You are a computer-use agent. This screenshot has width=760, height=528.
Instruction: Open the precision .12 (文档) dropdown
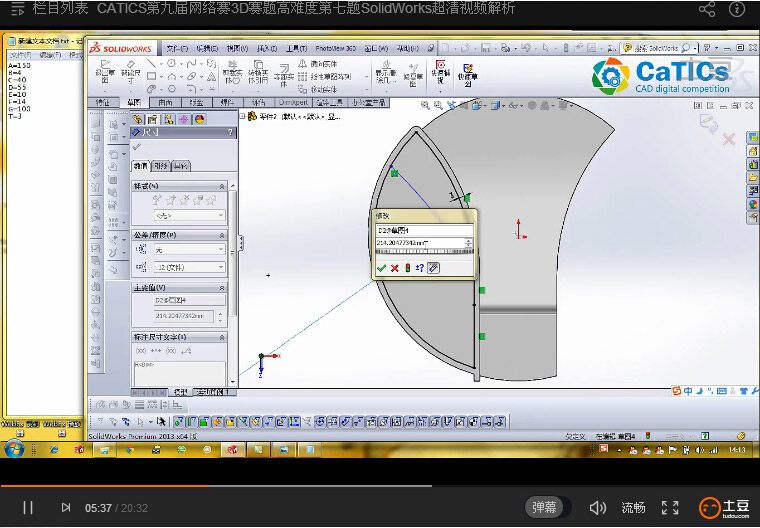[x=189, y=267]
